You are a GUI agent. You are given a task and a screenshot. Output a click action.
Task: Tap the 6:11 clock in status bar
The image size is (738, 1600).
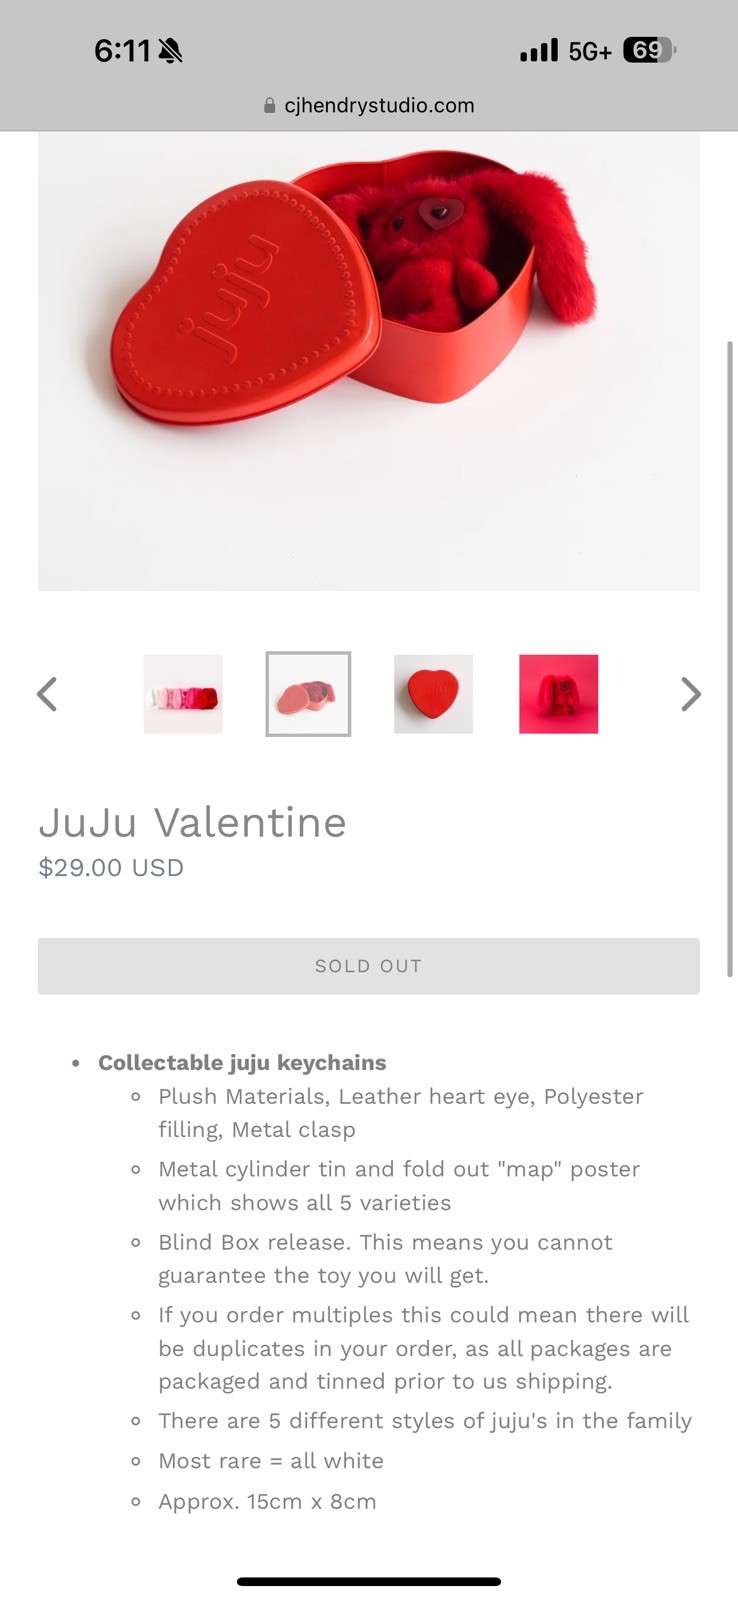point(122,50)
